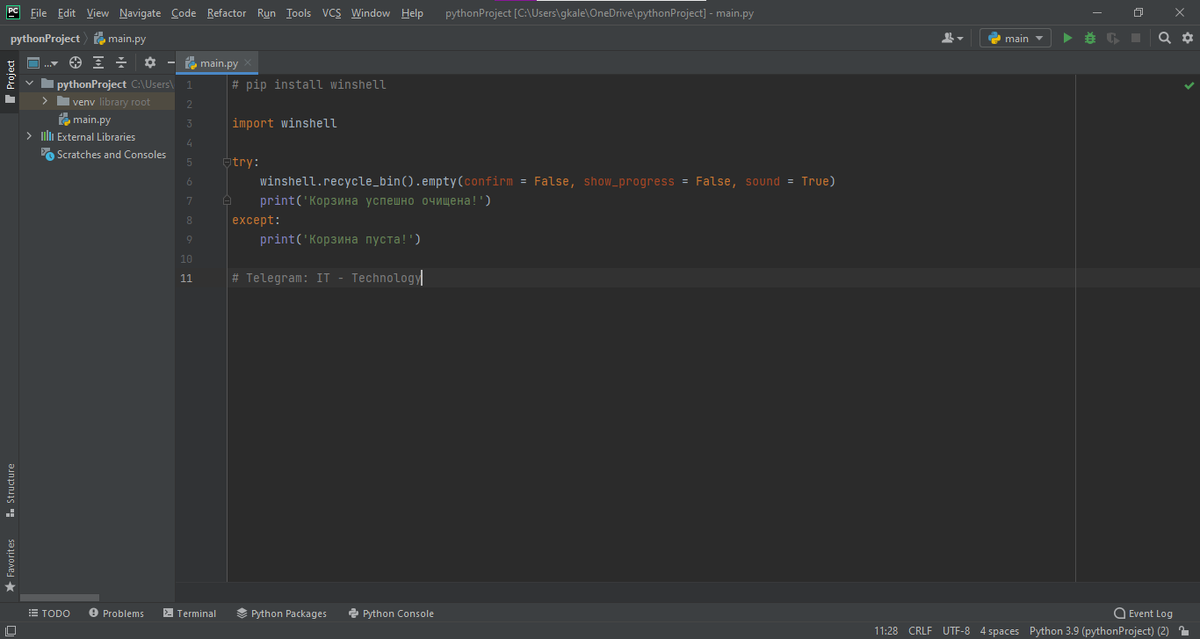Open Search Everywhere with the magnifier icon
1200x639 pixels.
tap(1165, 37)
